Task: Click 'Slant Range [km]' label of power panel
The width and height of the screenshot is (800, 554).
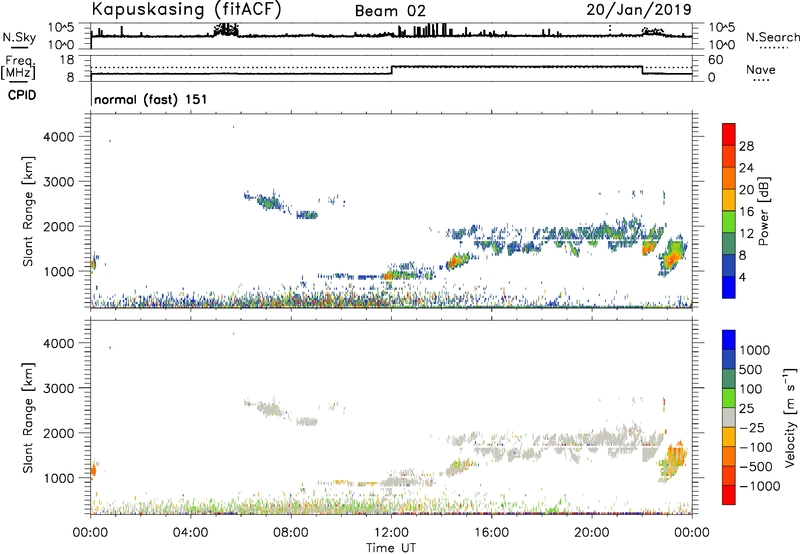Action: pos(28,211)
